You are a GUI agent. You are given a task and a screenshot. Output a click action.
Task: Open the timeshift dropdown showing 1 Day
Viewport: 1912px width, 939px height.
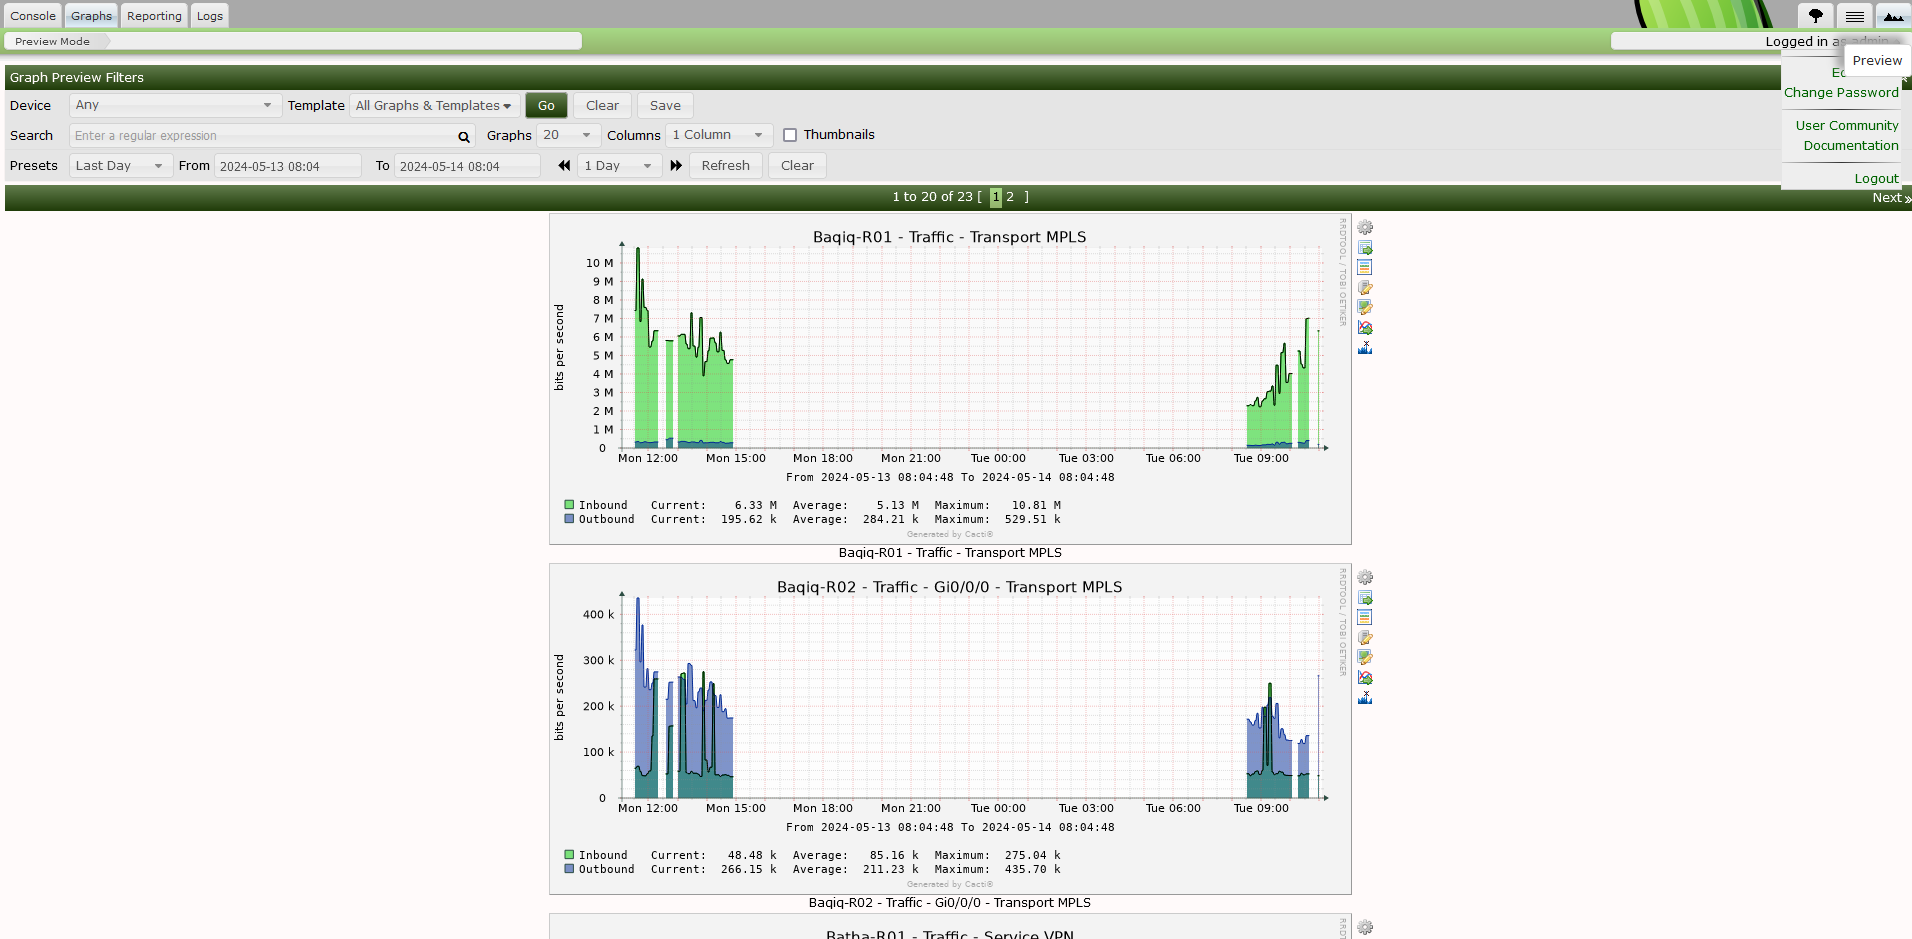[x=619, y=166]
